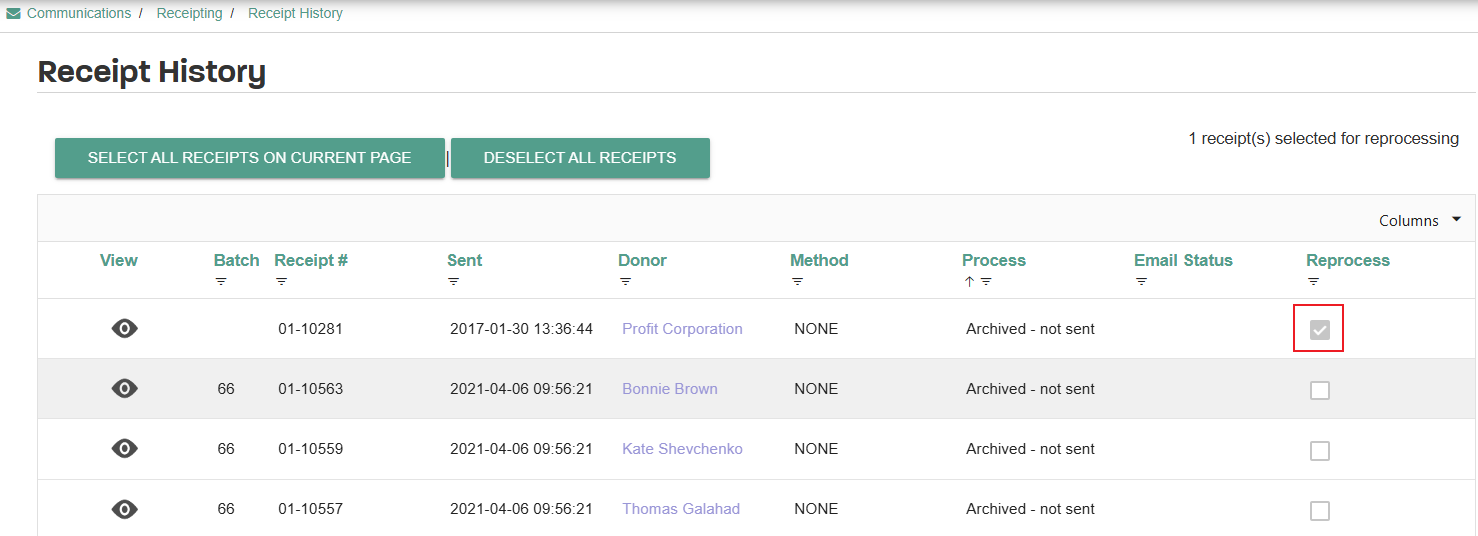Check Reprocess box for Kate Shevchenko
The height and width of the screenshot is (536, 1478).
pyautogui.click(x=1320, y=451)
